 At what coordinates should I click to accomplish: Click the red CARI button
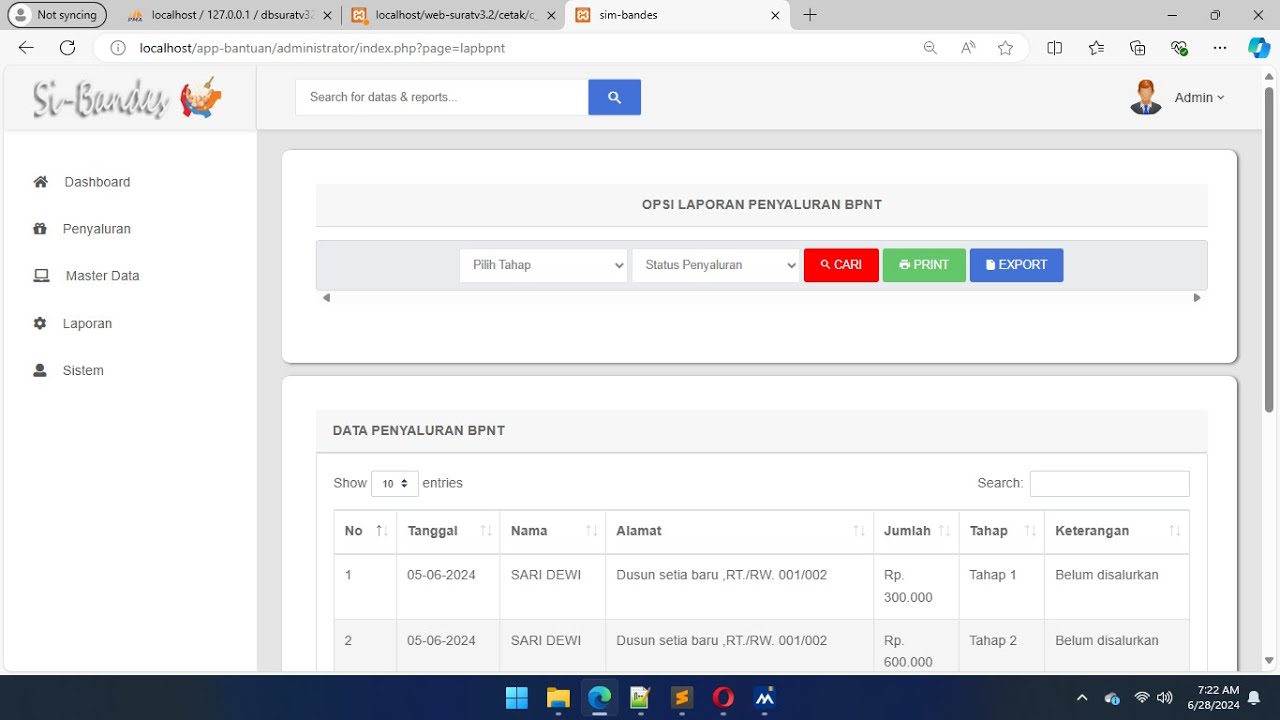[841, 265]
